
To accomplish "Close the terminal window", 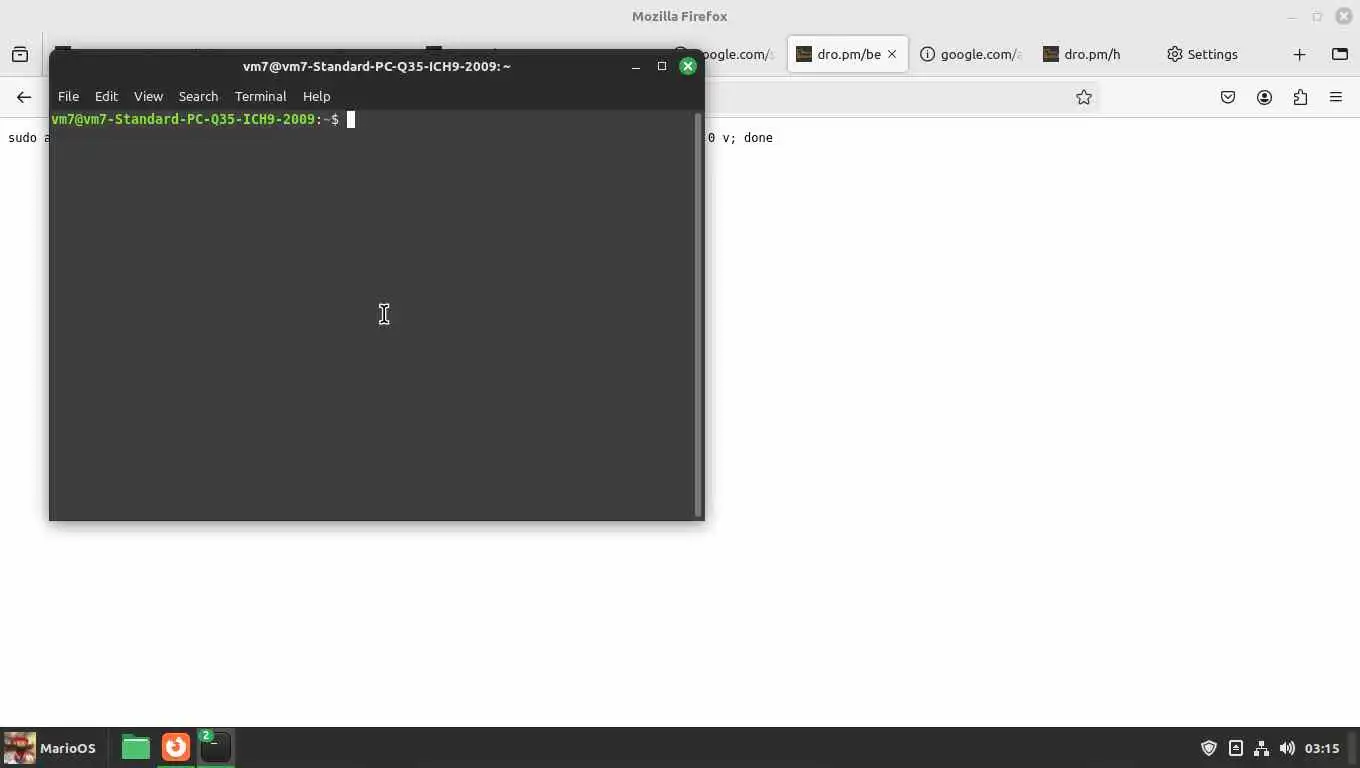I will (687, 66).
